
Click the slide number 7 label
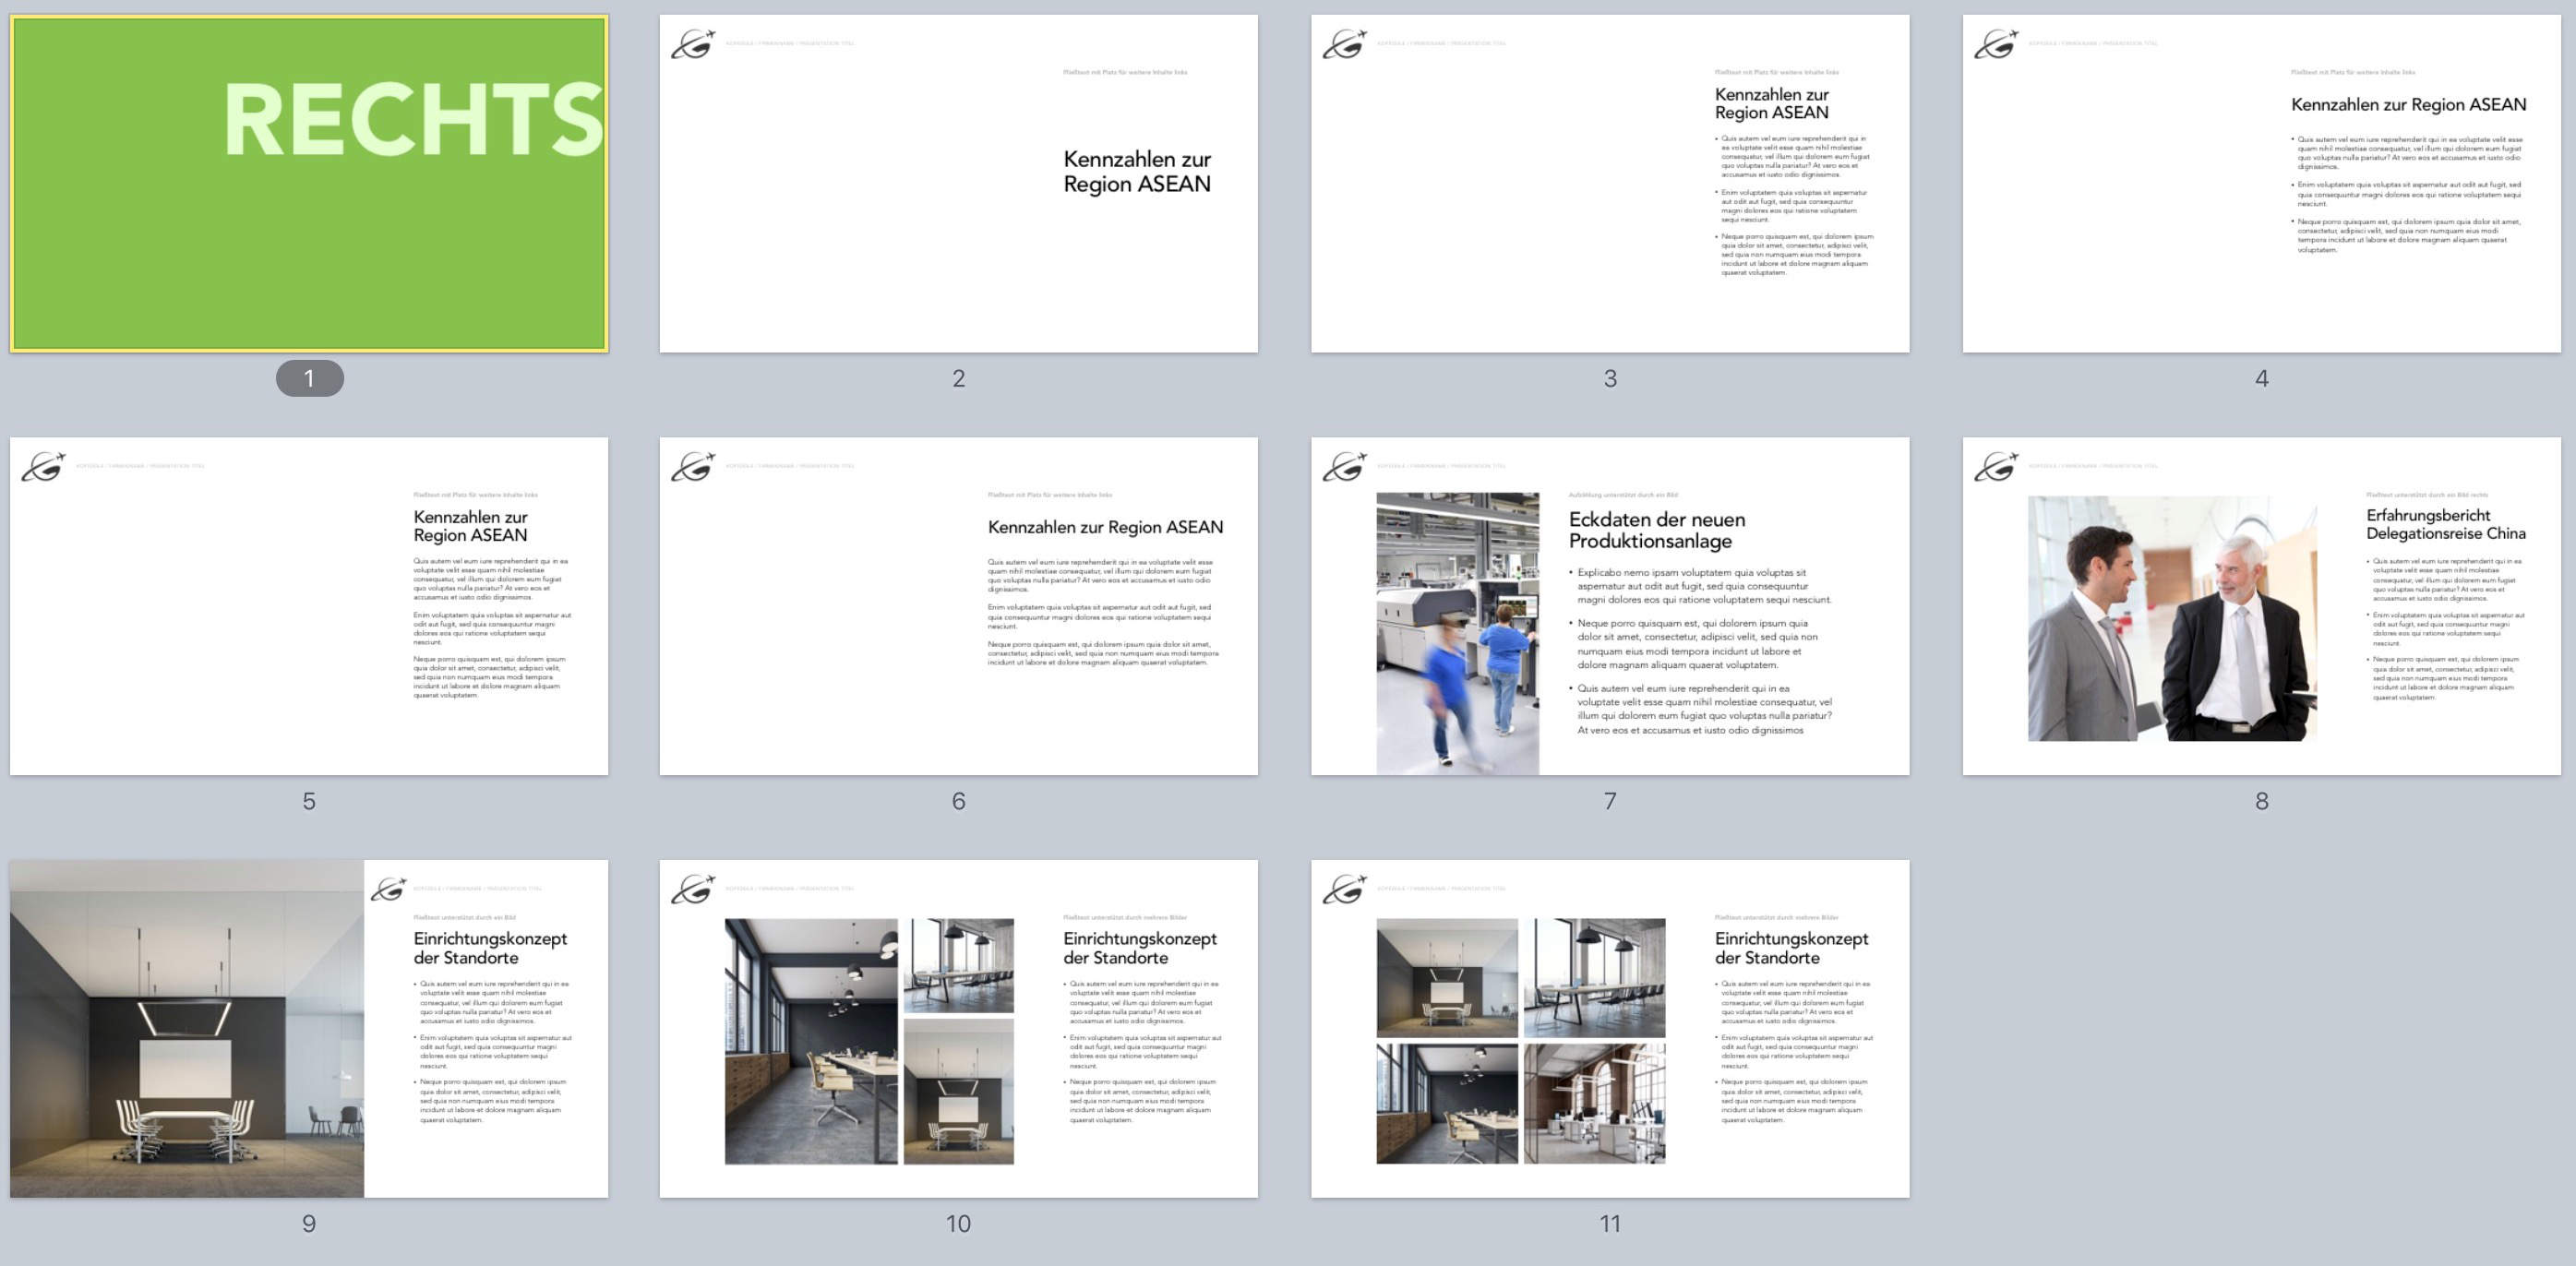[1609, 801]
